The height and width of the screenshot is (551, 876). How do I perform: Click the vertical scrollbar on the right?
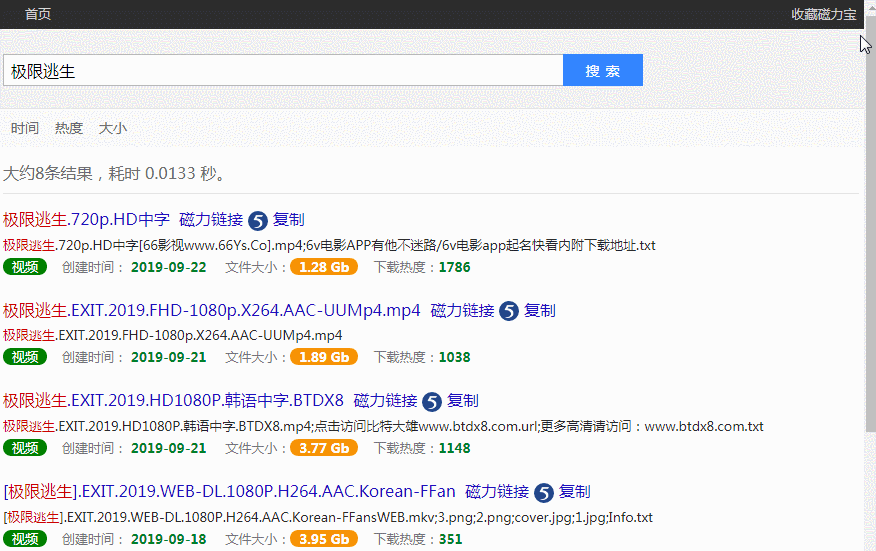click(869, 250)
